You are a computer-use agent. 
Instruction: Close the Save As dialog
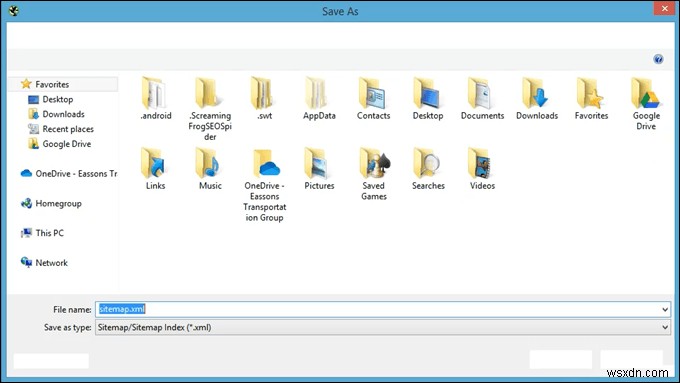664,9
